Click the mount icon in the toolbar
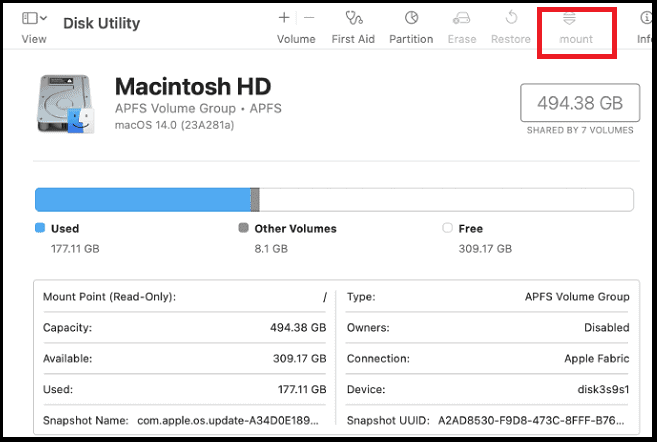657x442 pixels. click(576, 18)
